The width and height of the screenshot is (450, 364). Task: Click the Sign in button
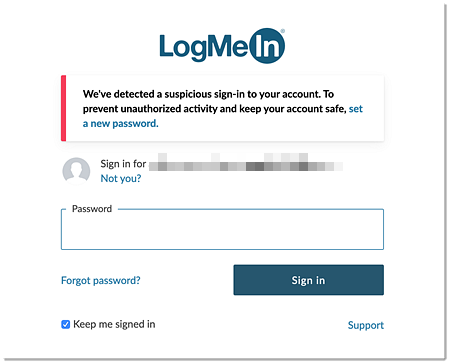tap(309, 280)
